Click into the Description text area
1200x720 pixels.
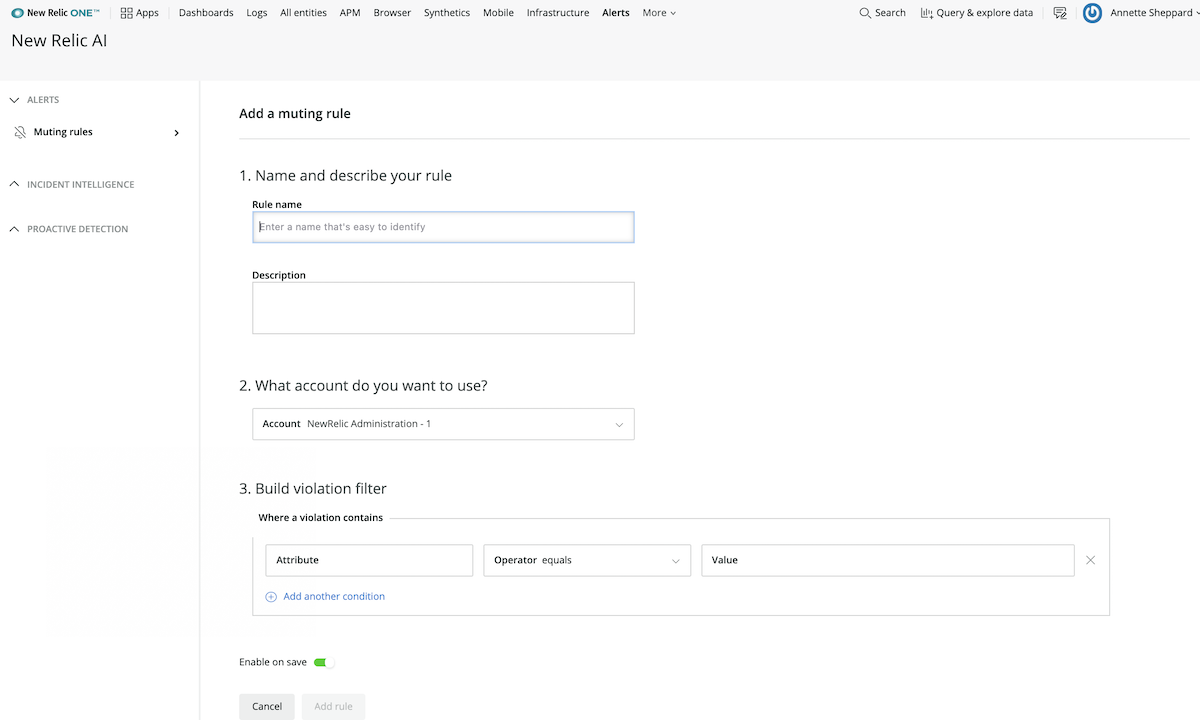(x=443, y=308)
